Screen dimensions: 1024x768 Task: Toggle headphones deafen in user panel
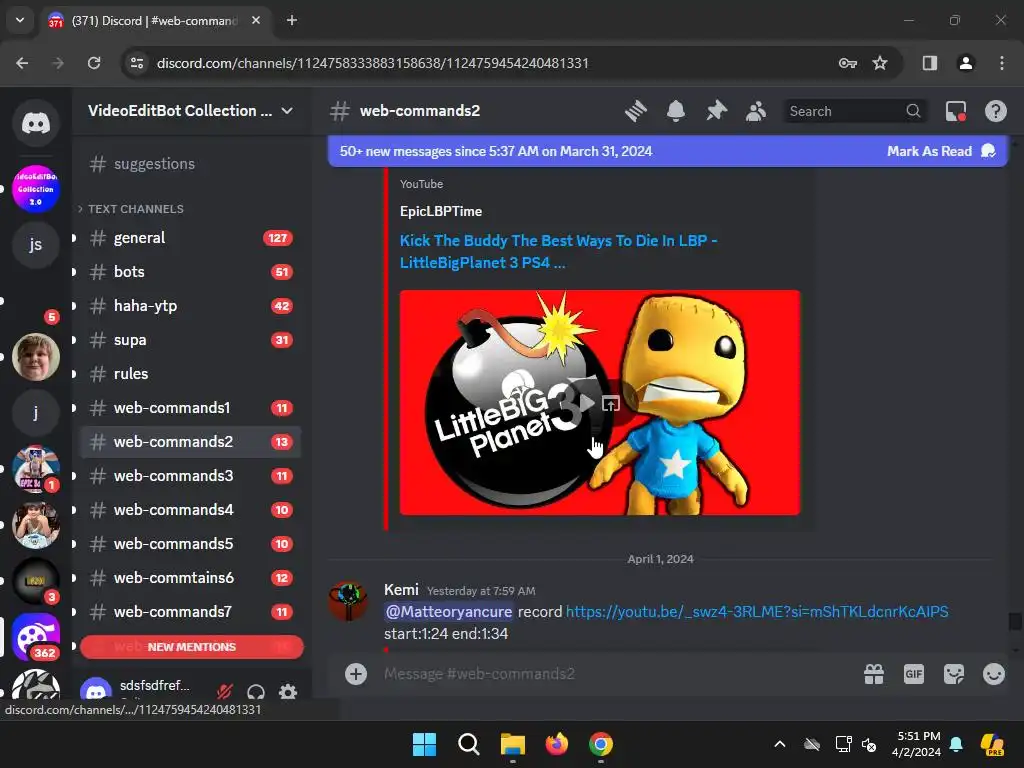tap(256, 691)
